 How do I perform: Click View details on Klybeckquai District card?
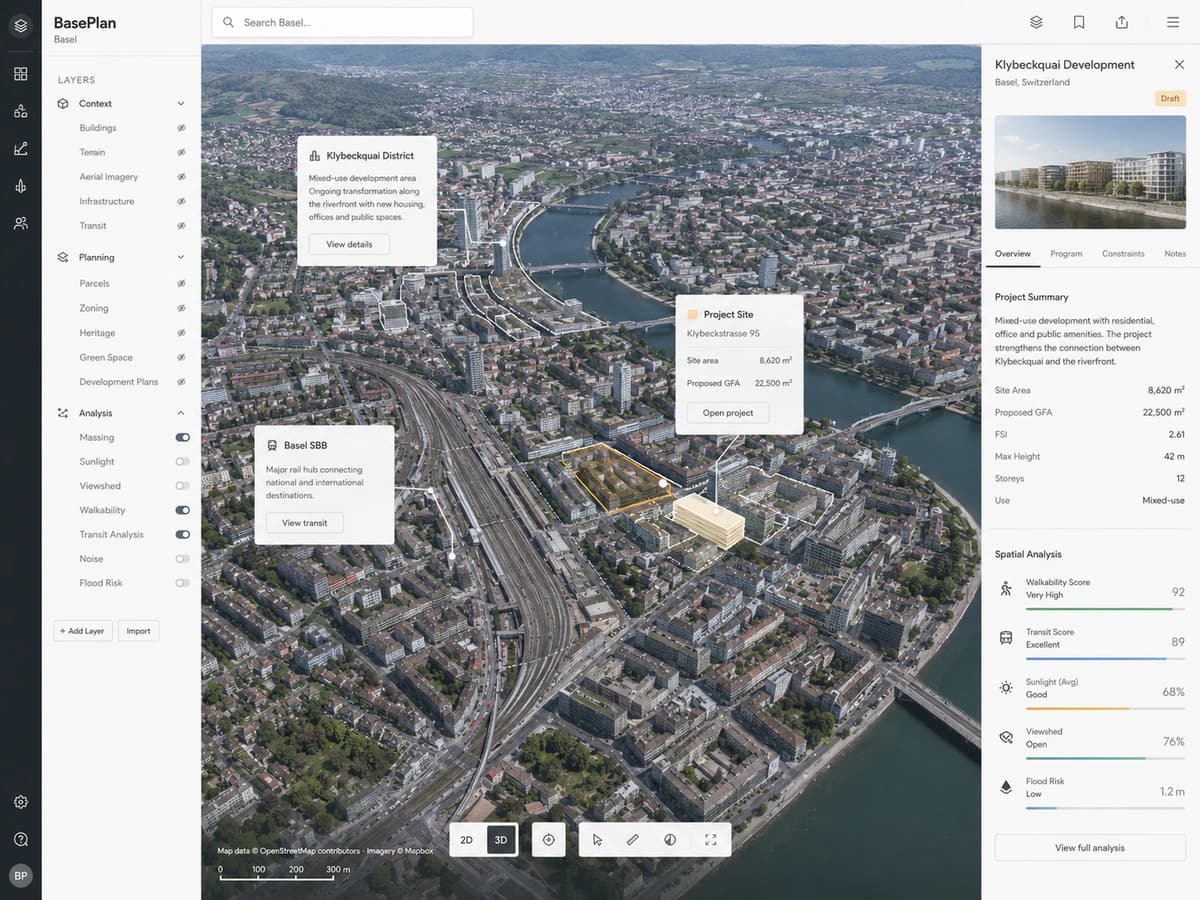349,244
